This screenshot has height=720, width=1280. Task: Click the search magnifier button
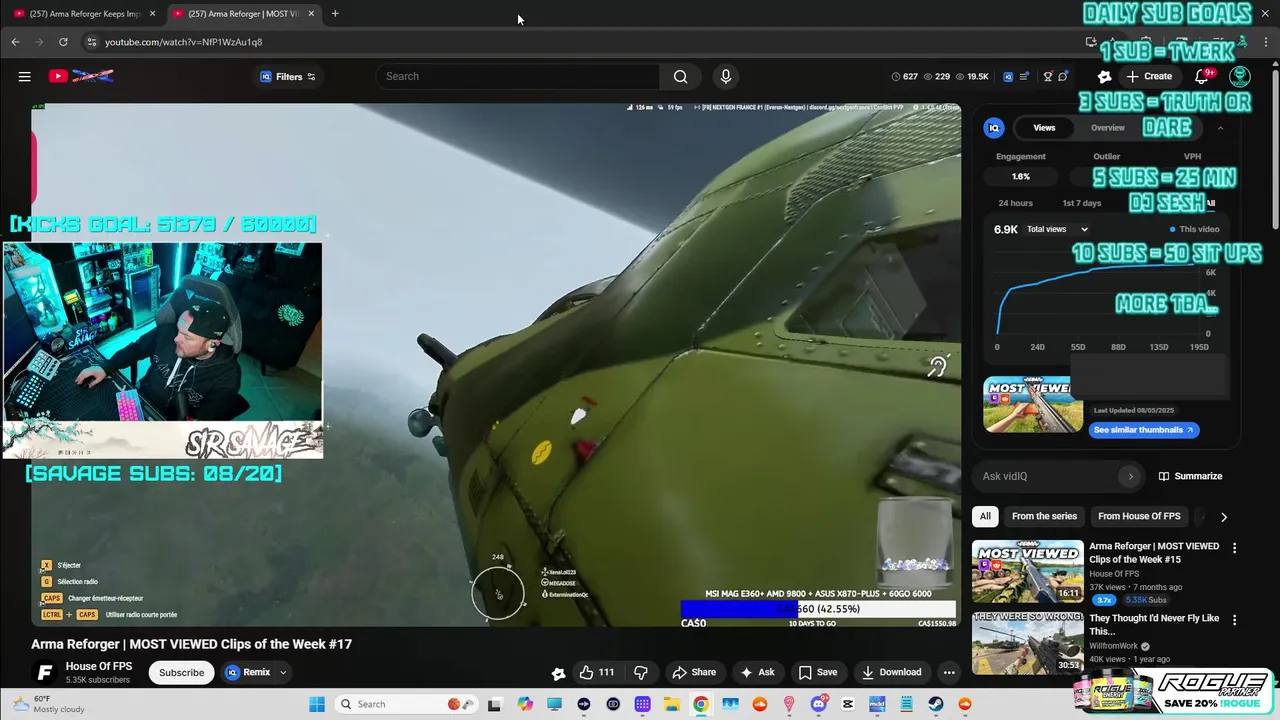pos(680,76)
